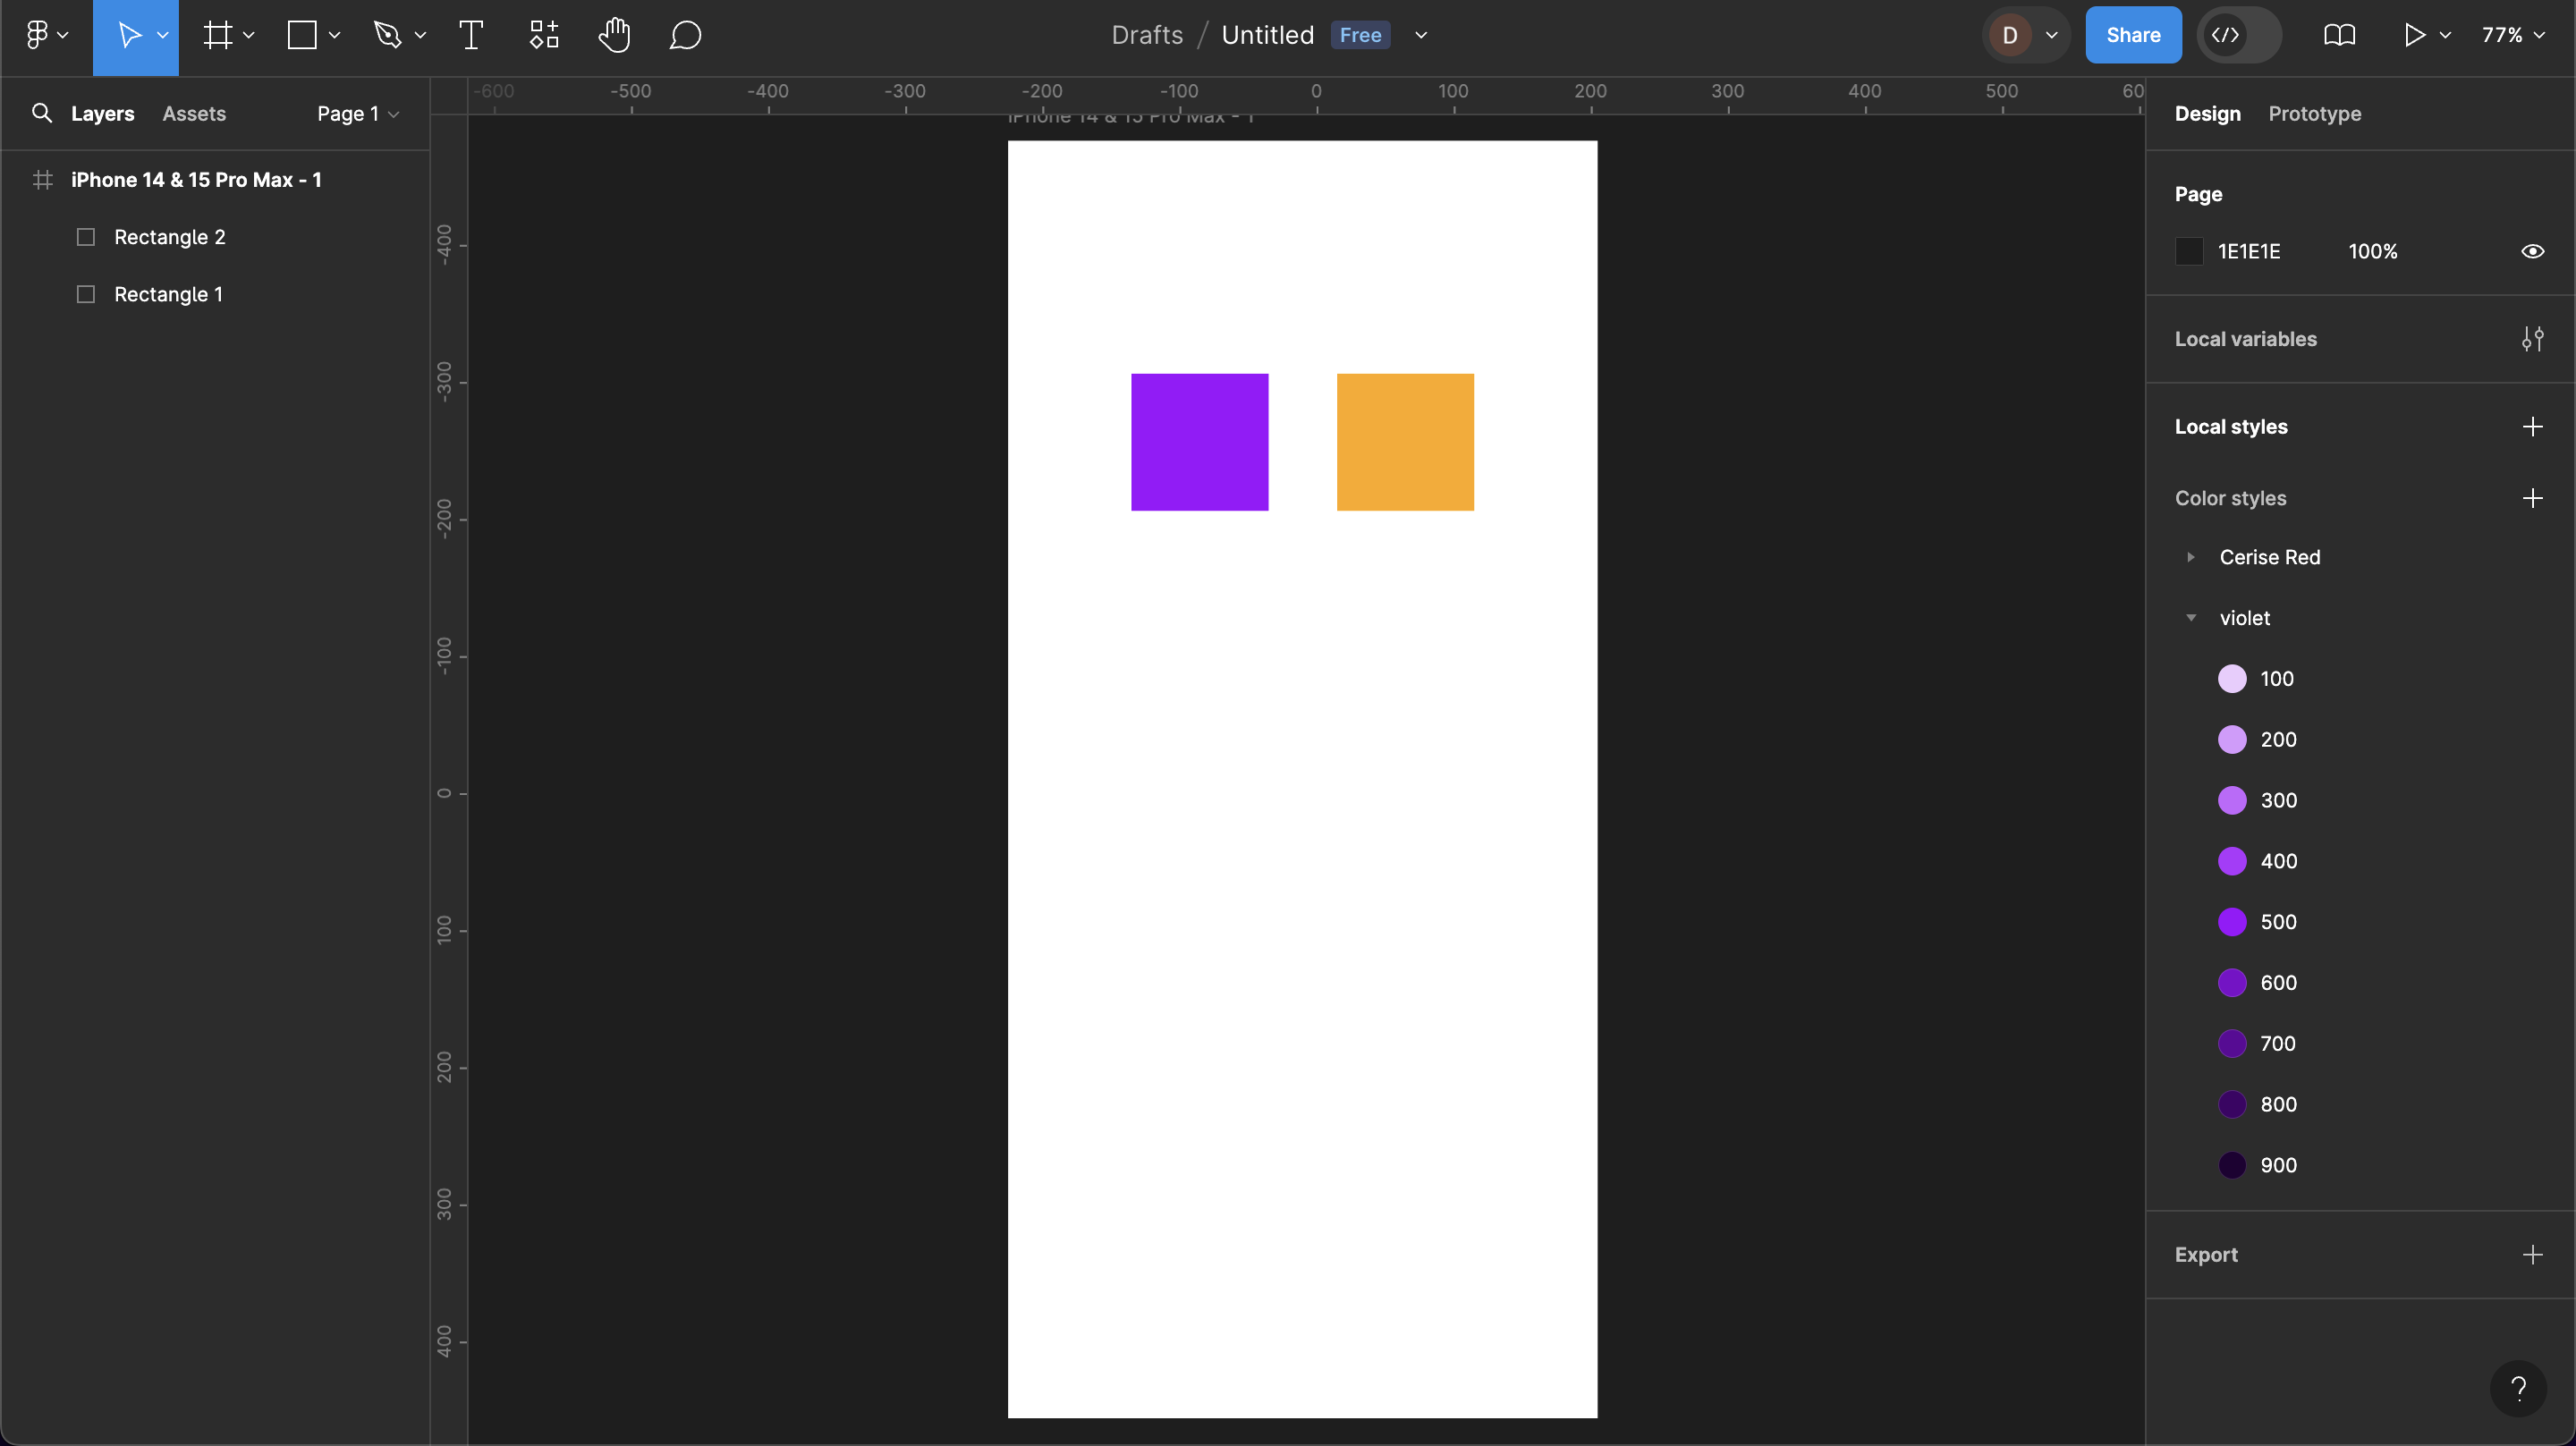
Task: Open the libraries book icon
Action: click(2339, 36)
